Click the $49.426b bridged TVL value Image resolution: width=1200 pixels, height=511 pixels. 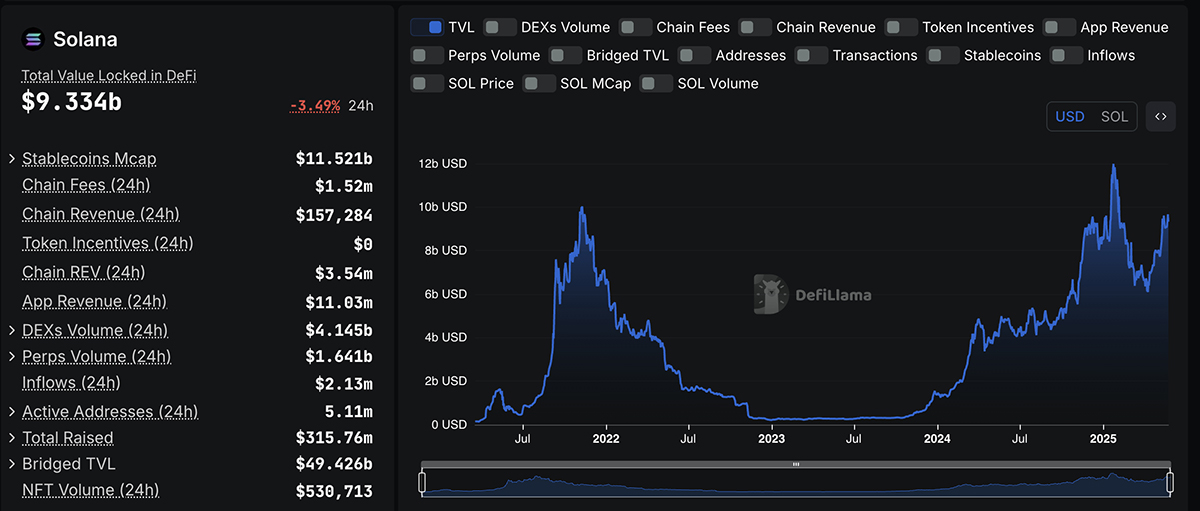tap(334, 464)
